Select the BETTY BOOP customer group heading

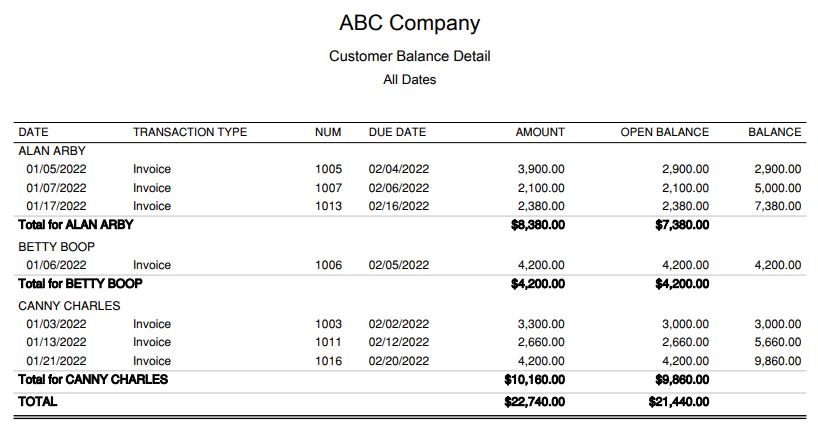57,246
